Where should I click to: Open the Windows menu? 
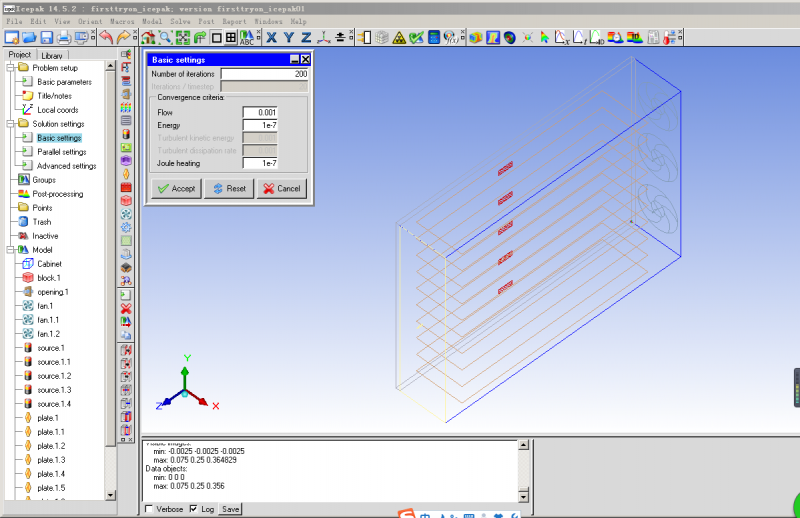click(x=268, y=21)
